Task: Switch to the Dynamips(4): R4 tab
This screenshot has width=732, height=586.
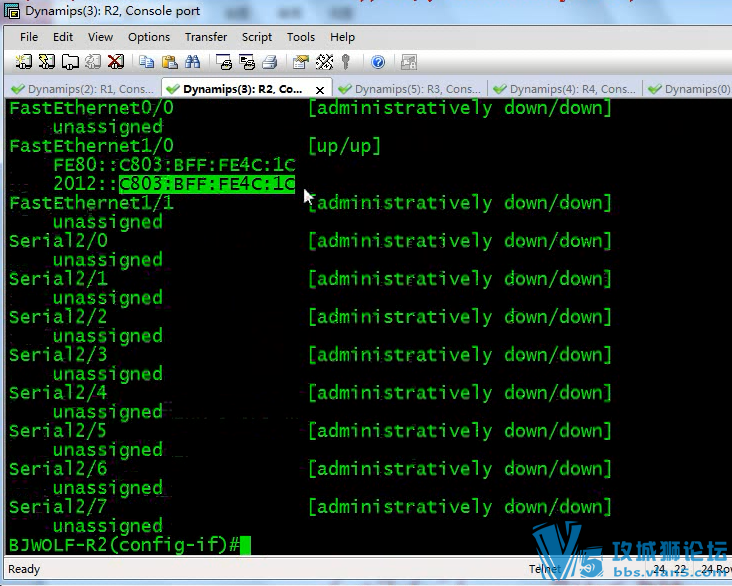Action: [x=565, y=89]
